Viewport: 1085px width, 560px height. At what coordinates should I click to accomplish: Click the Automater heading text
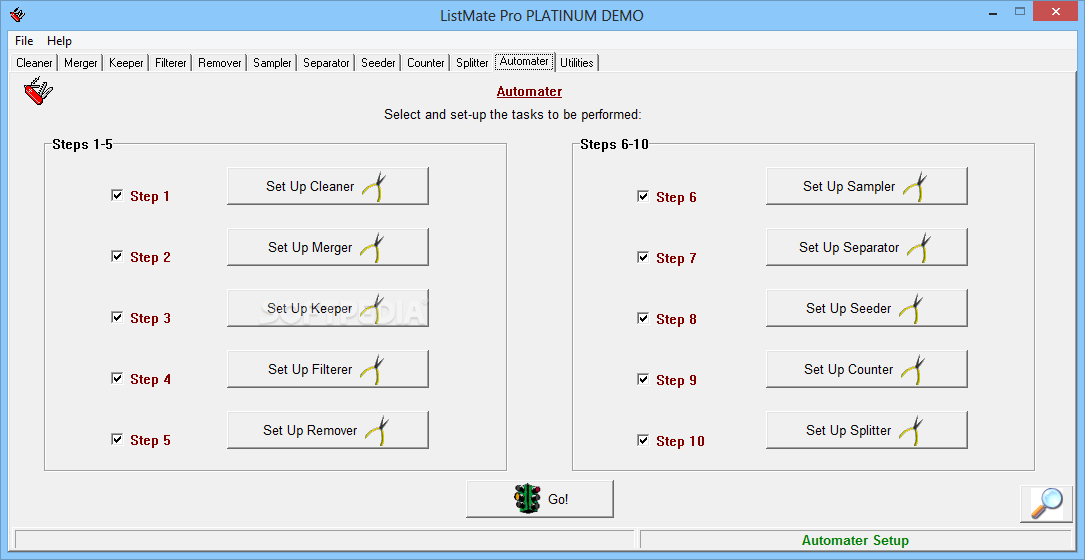pyautogui.click(x=529, y=91)
